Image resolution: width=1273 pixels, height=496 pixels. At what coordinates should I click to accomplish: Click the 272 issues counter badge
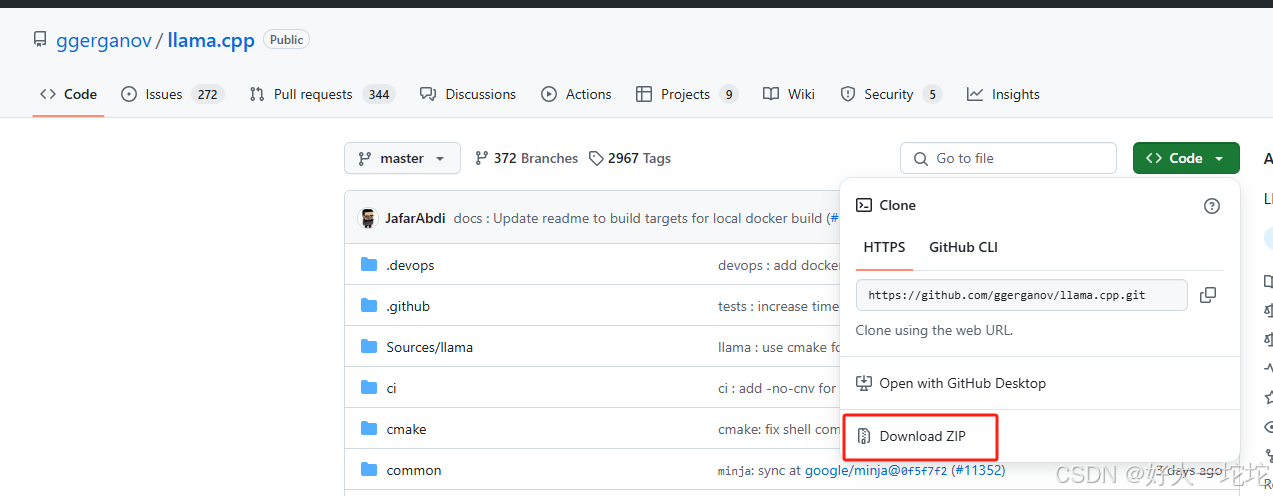tap(207, 94)
